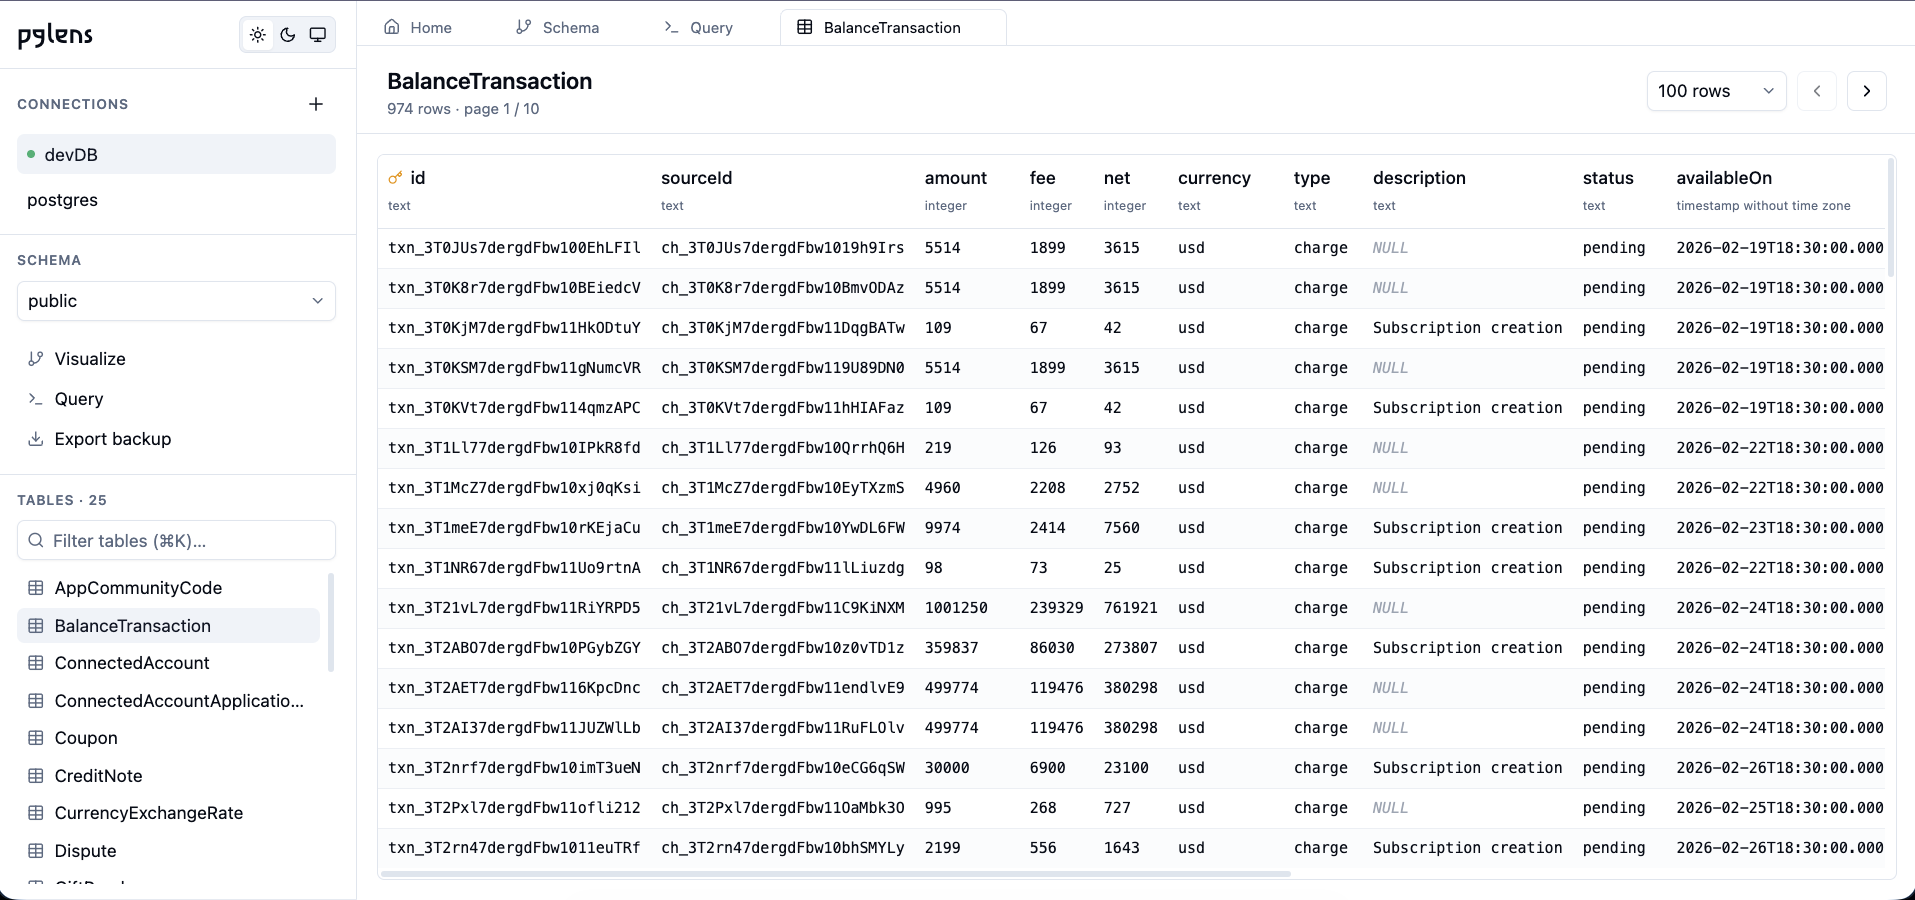The height and width of the screenshot is (900, 1915).
Task: Switch to the Schema tab
Action: click(557, 28)
